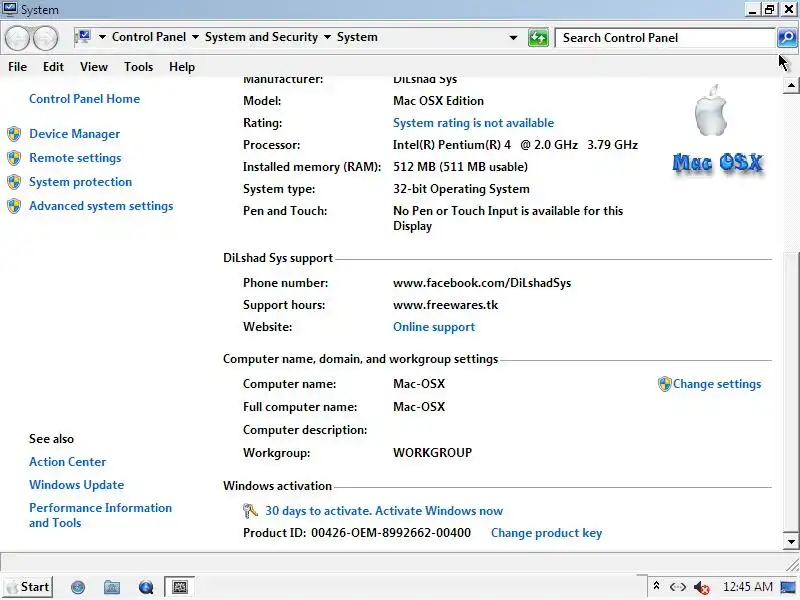Image resolution: width=800 pixels, height=600 pixels.
Task: Click the show desktop icon at taskbar end
Action: click(x=788, y=587)
